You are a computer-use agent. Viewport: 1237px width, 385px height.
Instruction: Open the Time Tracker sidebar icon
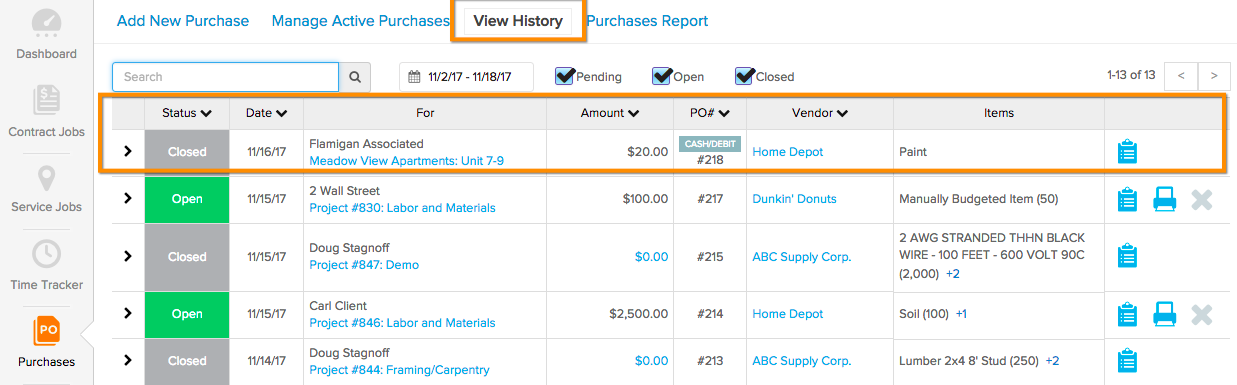pos(46,265)
